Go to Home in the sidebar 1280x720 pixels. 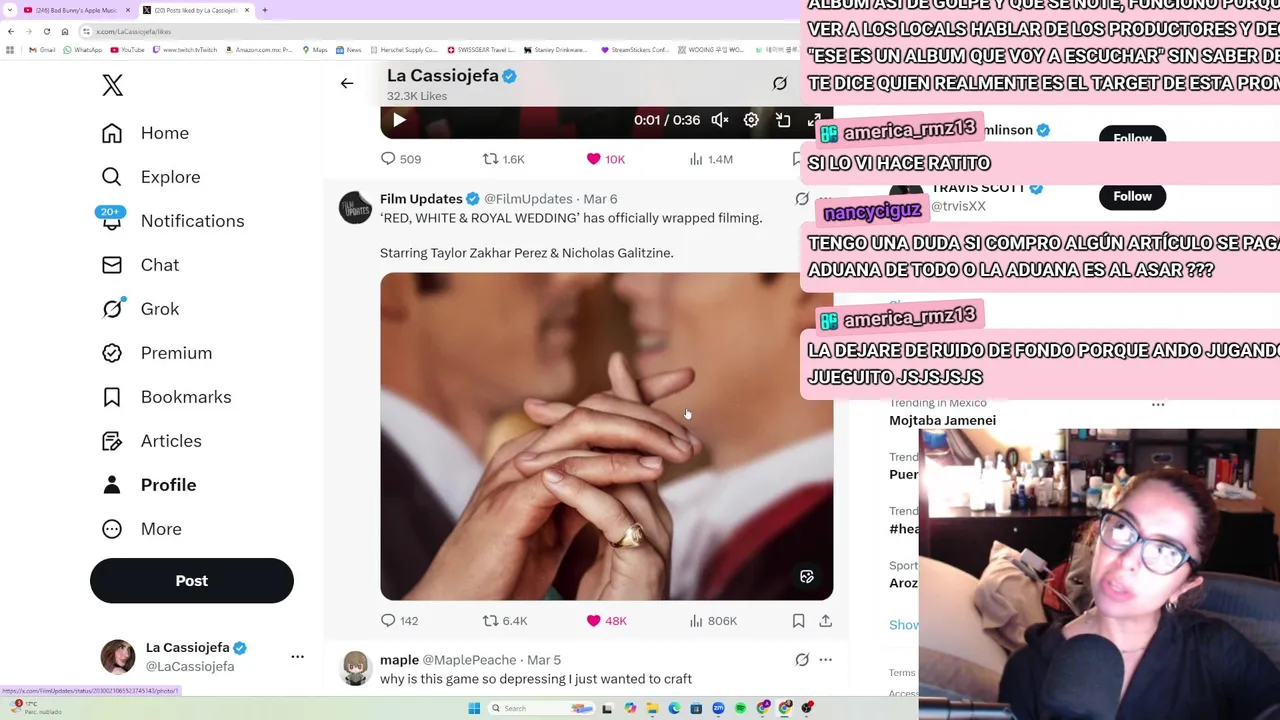coord(145,133)
